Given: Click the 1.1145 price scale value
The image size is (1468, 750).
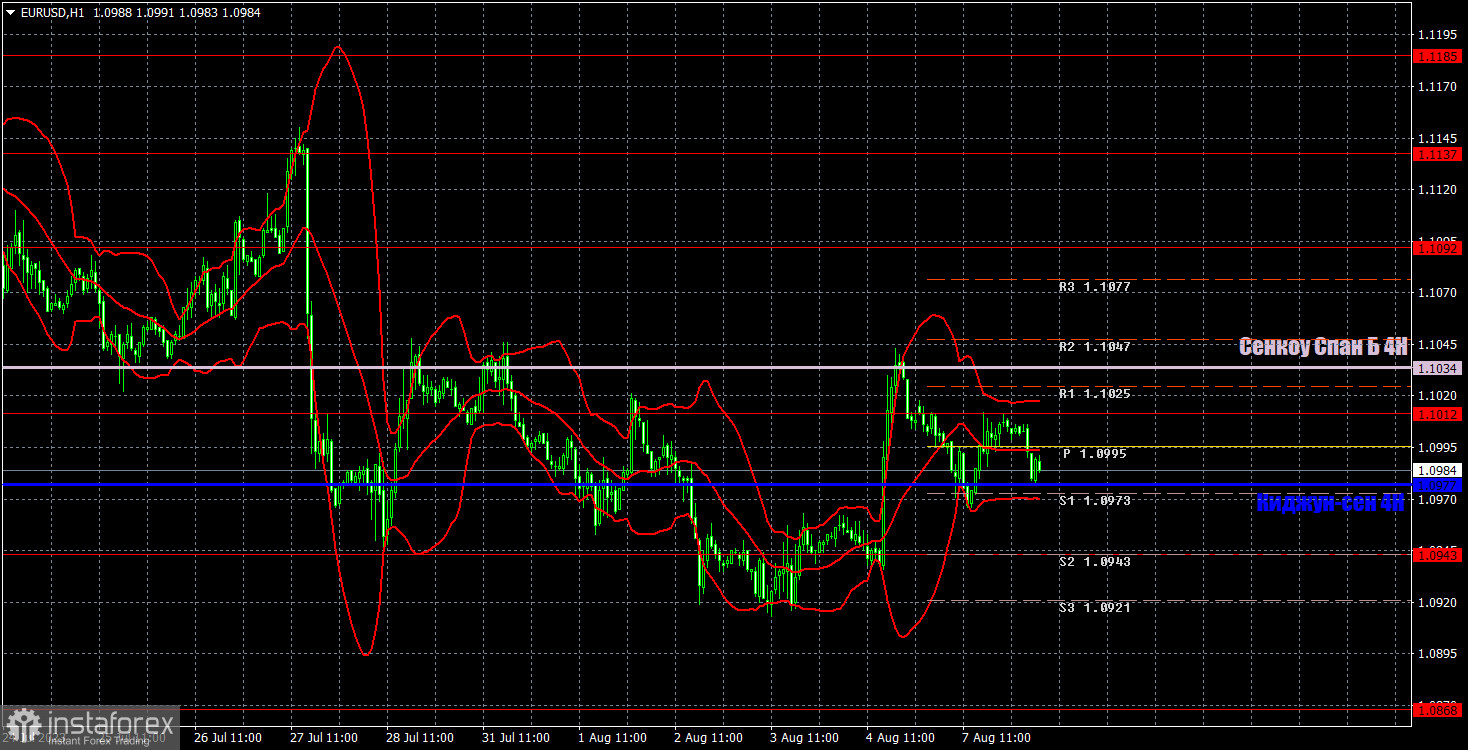Looking at the screenshot, I should pyautogui.click(x=1437, y=138).
